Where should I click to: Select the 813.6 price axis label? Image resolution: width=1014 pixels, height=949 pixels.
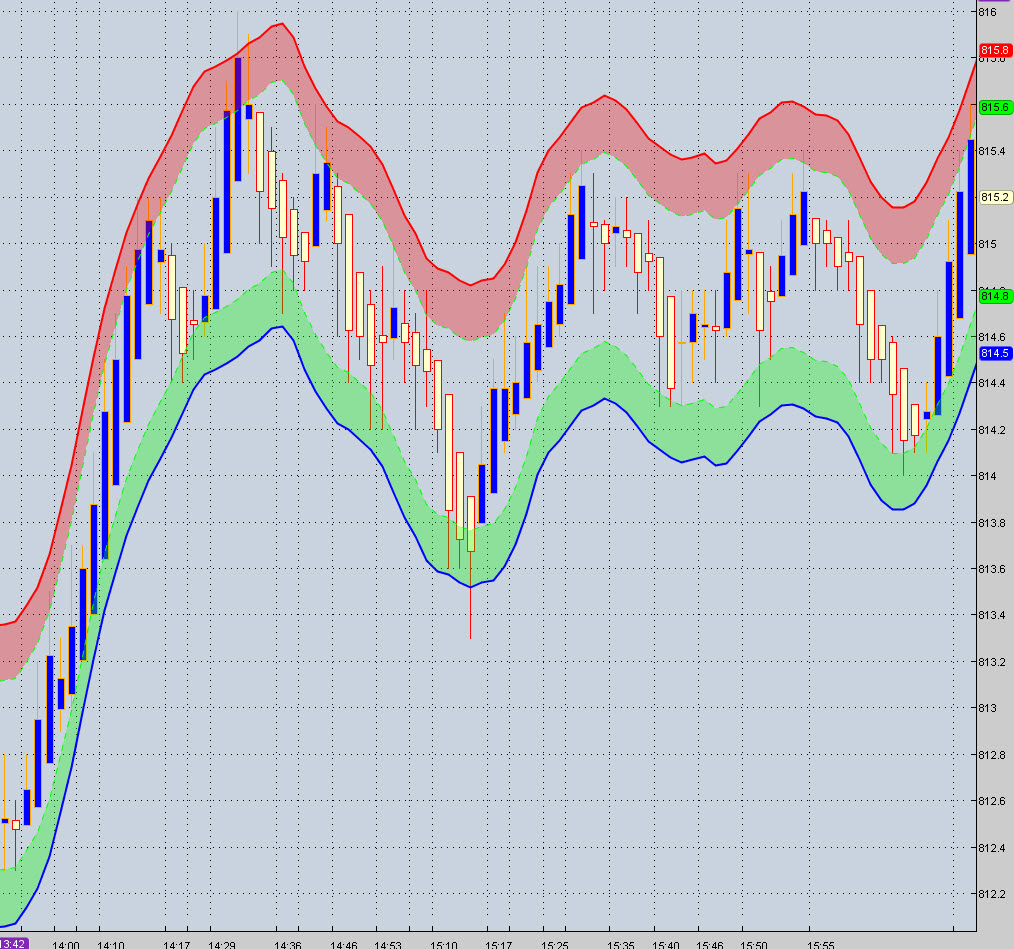point(992,569)
